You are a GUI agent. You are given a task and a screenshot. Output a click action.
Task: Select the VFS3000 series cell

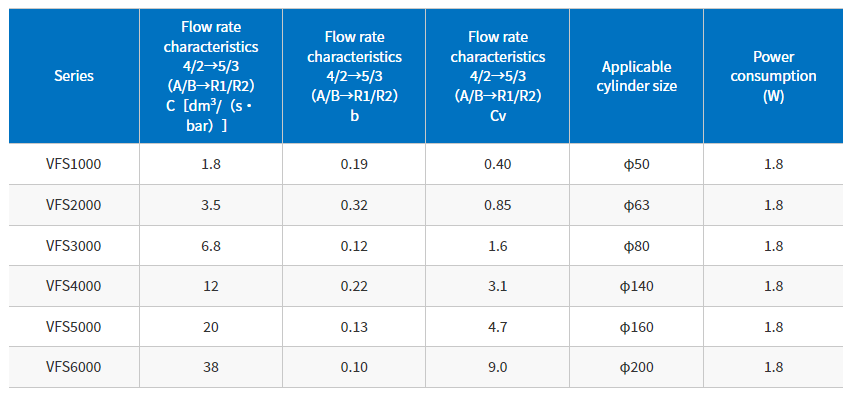[x=74, y=246]
